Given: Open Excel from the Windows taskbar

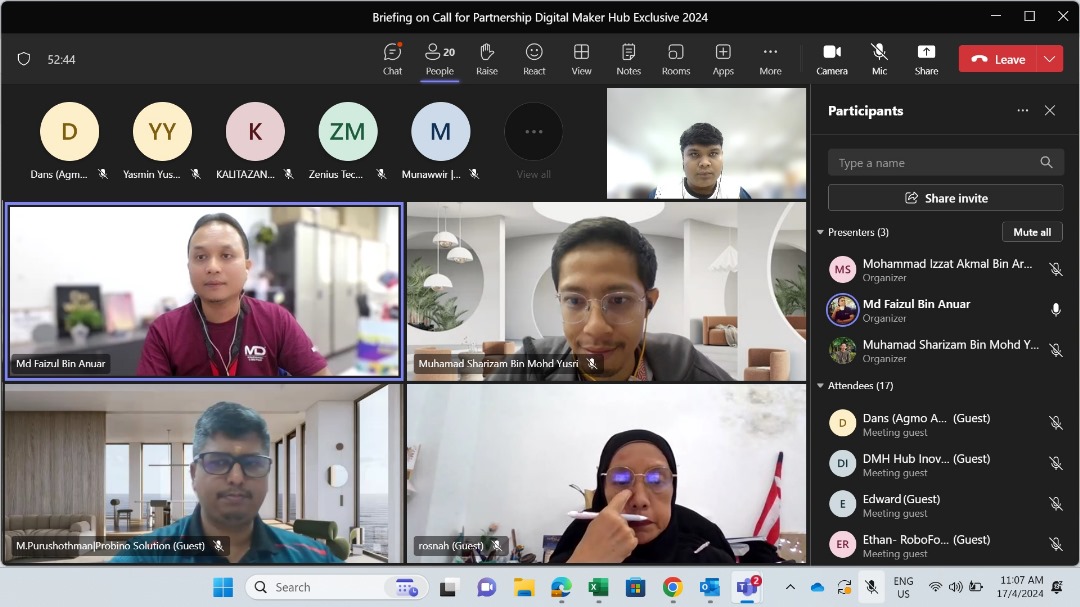Looking at the screenshot, I should tap(598, 587).
